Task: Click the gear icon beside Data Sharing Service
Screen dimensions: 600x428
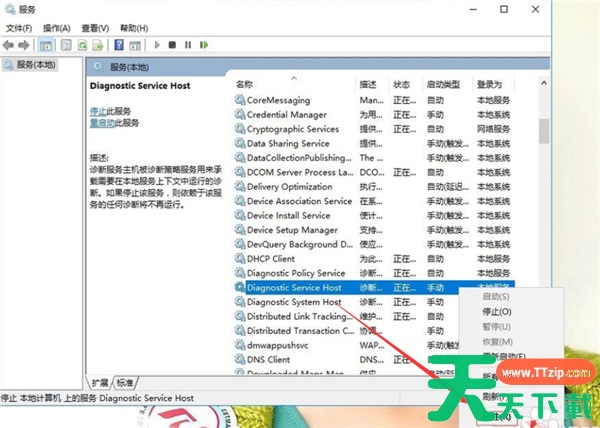Action: click(x=240, y=143)
